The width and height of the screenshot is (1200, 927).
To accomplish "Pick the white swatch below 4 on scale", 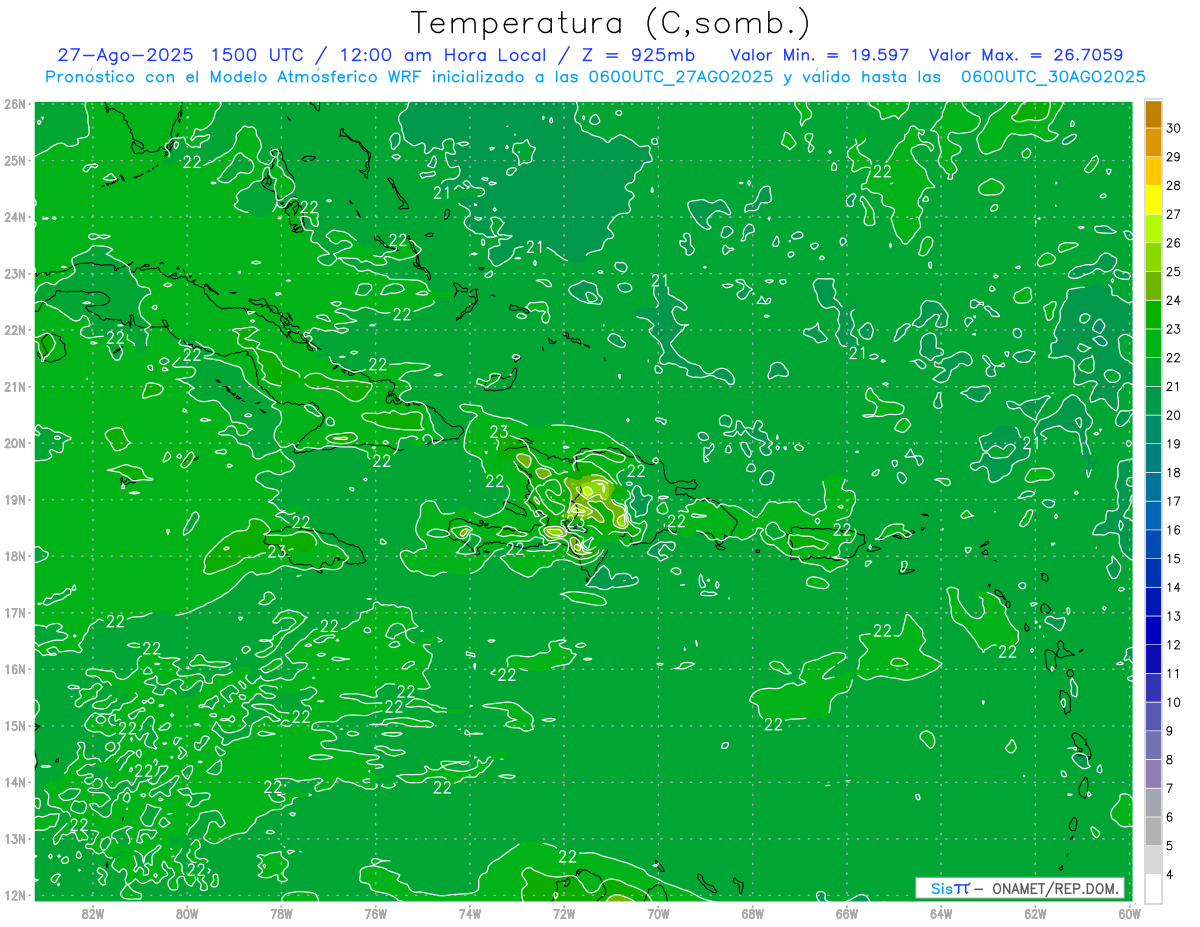I will tap(1153, 888).
